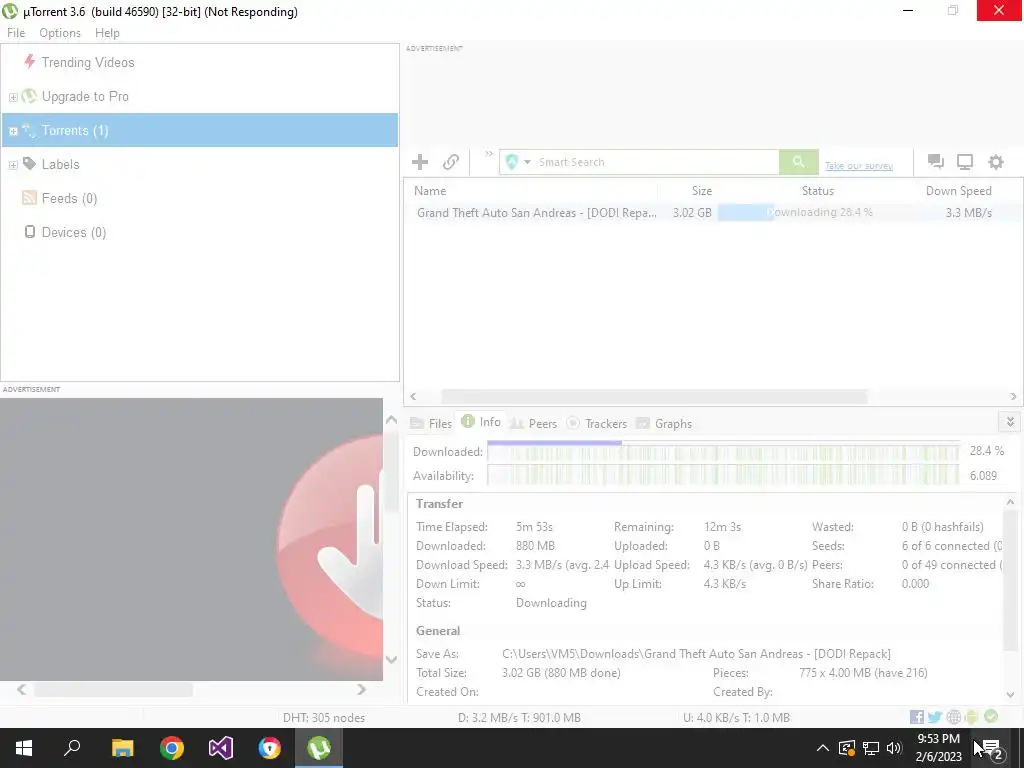The width and height of the screenshot is (1024, 768).
Task: Click the green network OK checkmark icon
Action: pyautogui.click(x=991, y=716)
